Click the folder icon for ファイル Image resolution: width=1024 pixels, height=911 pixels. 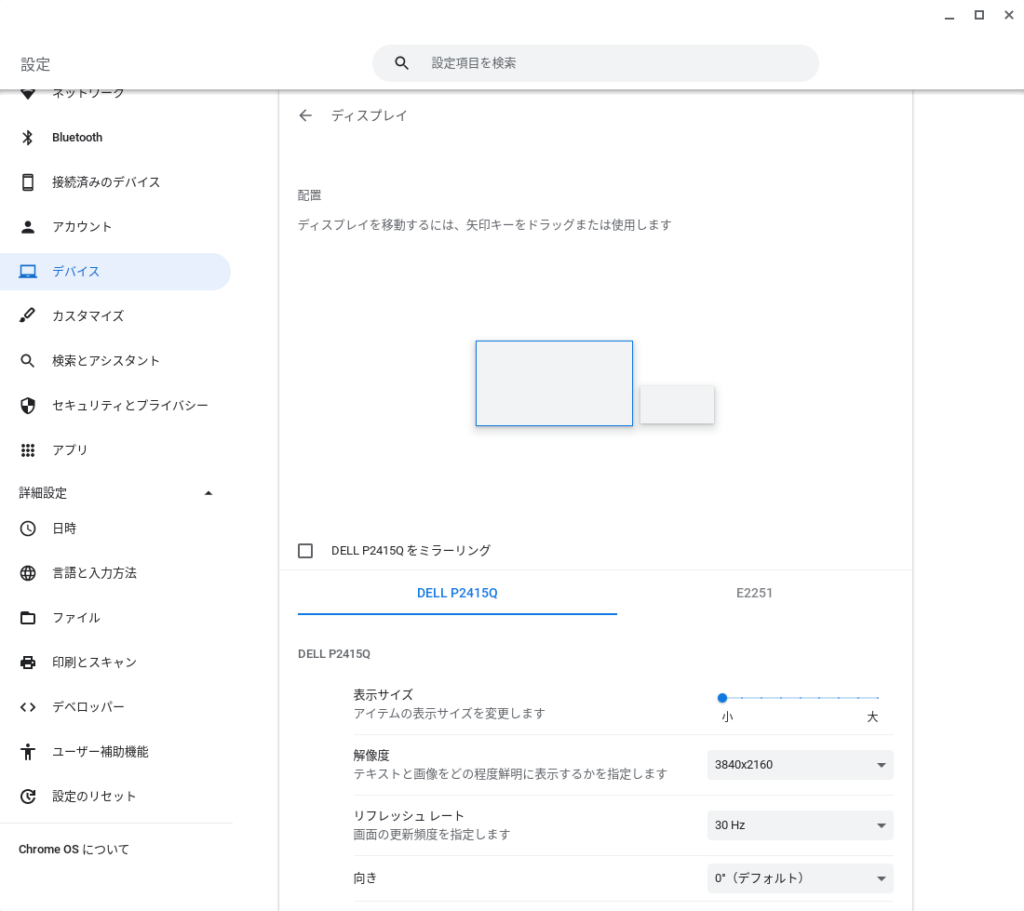pos(27,618)
